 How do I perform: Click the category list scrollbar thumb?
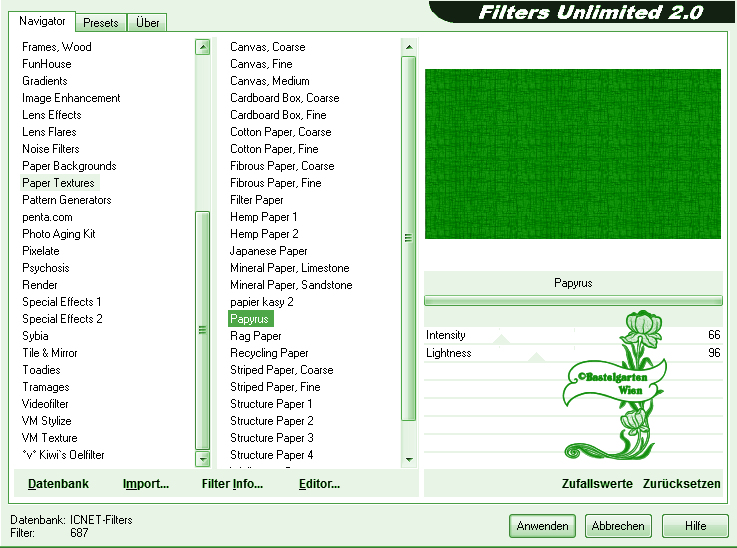coord(203,330)
